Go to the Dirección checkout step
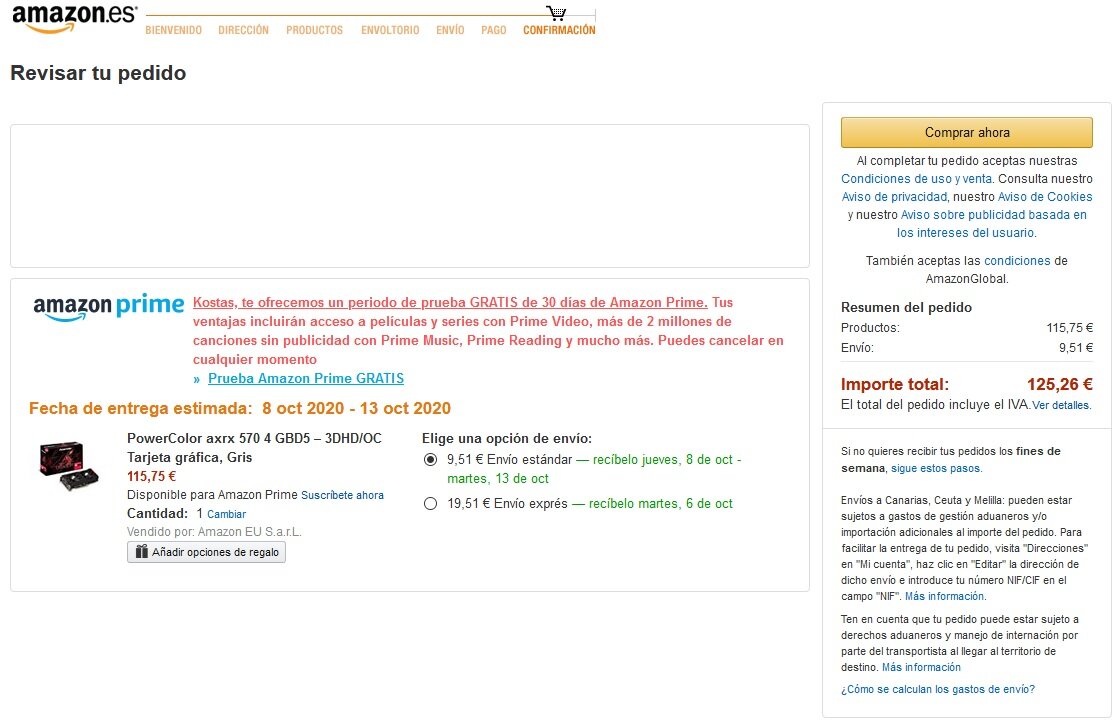This screenshot has height=721, width=1119. click(x=243, y=30)
